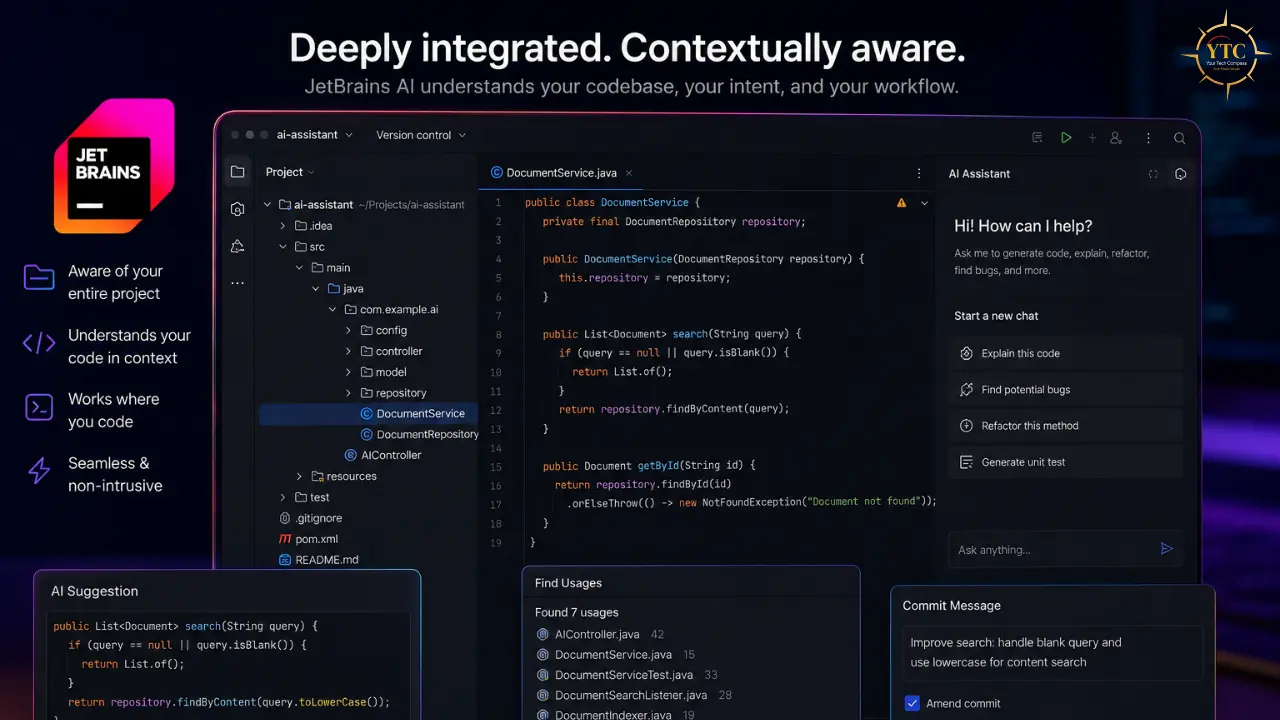The height and width of the screenshot is (720, 1280).
Task: Click Explain this code button
Action: coord(1066,353)
